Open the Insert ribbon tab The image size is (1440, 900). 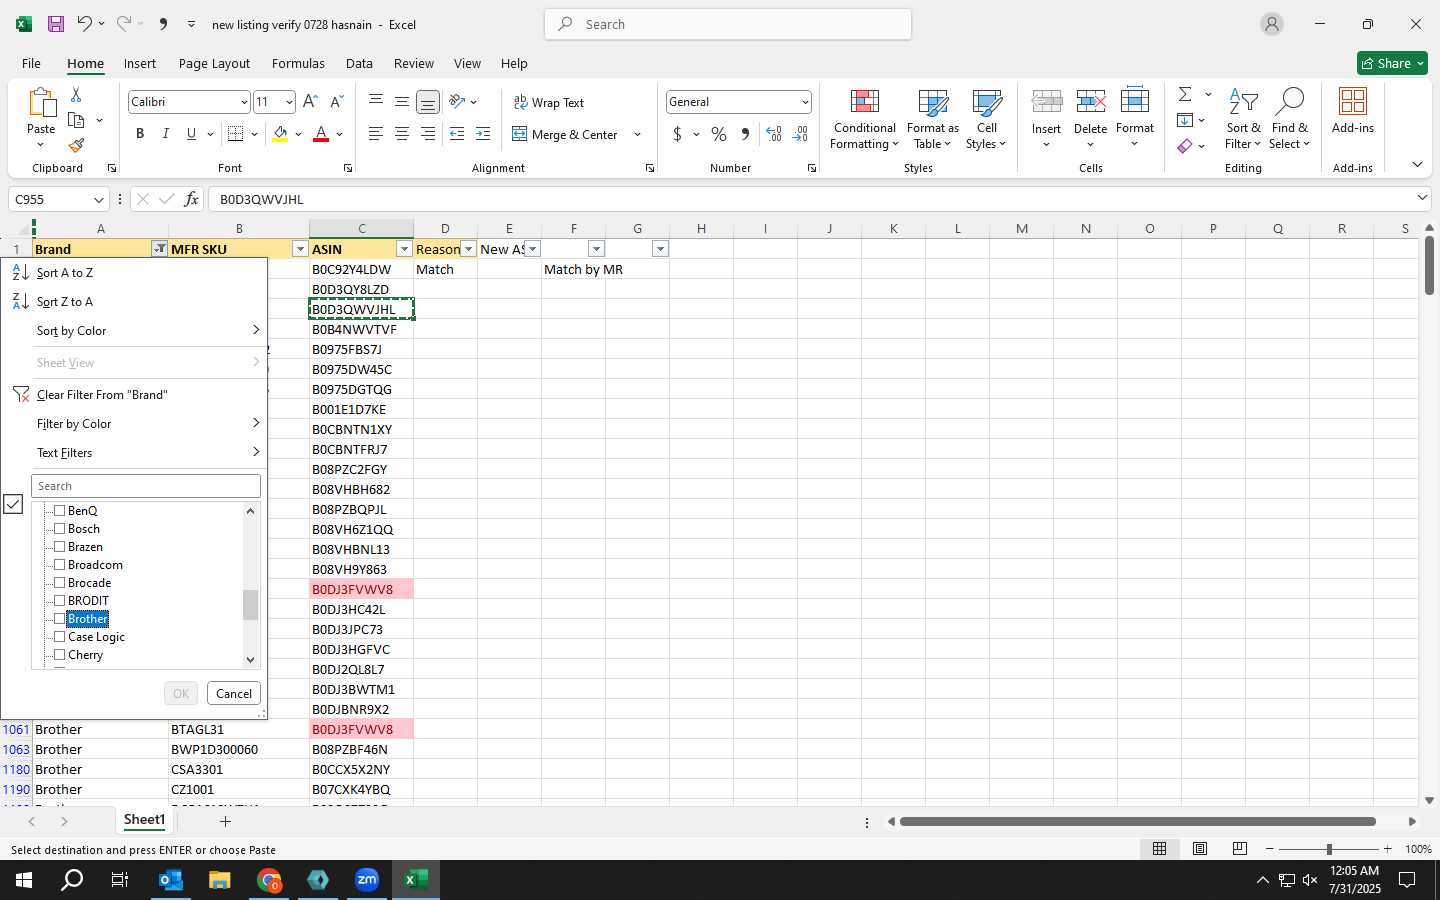point(140,63)
